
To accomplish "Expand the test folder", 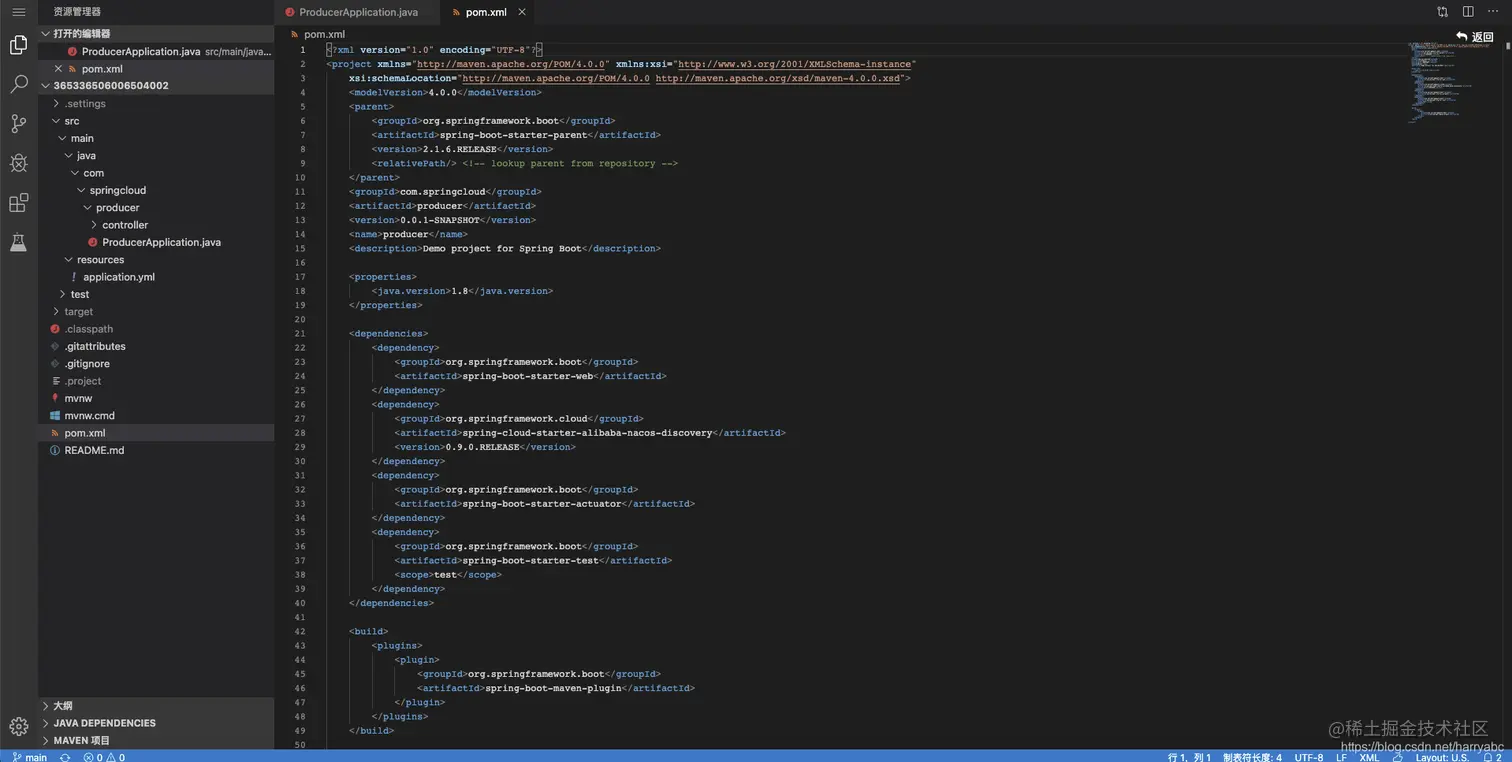I will point(156,294).
